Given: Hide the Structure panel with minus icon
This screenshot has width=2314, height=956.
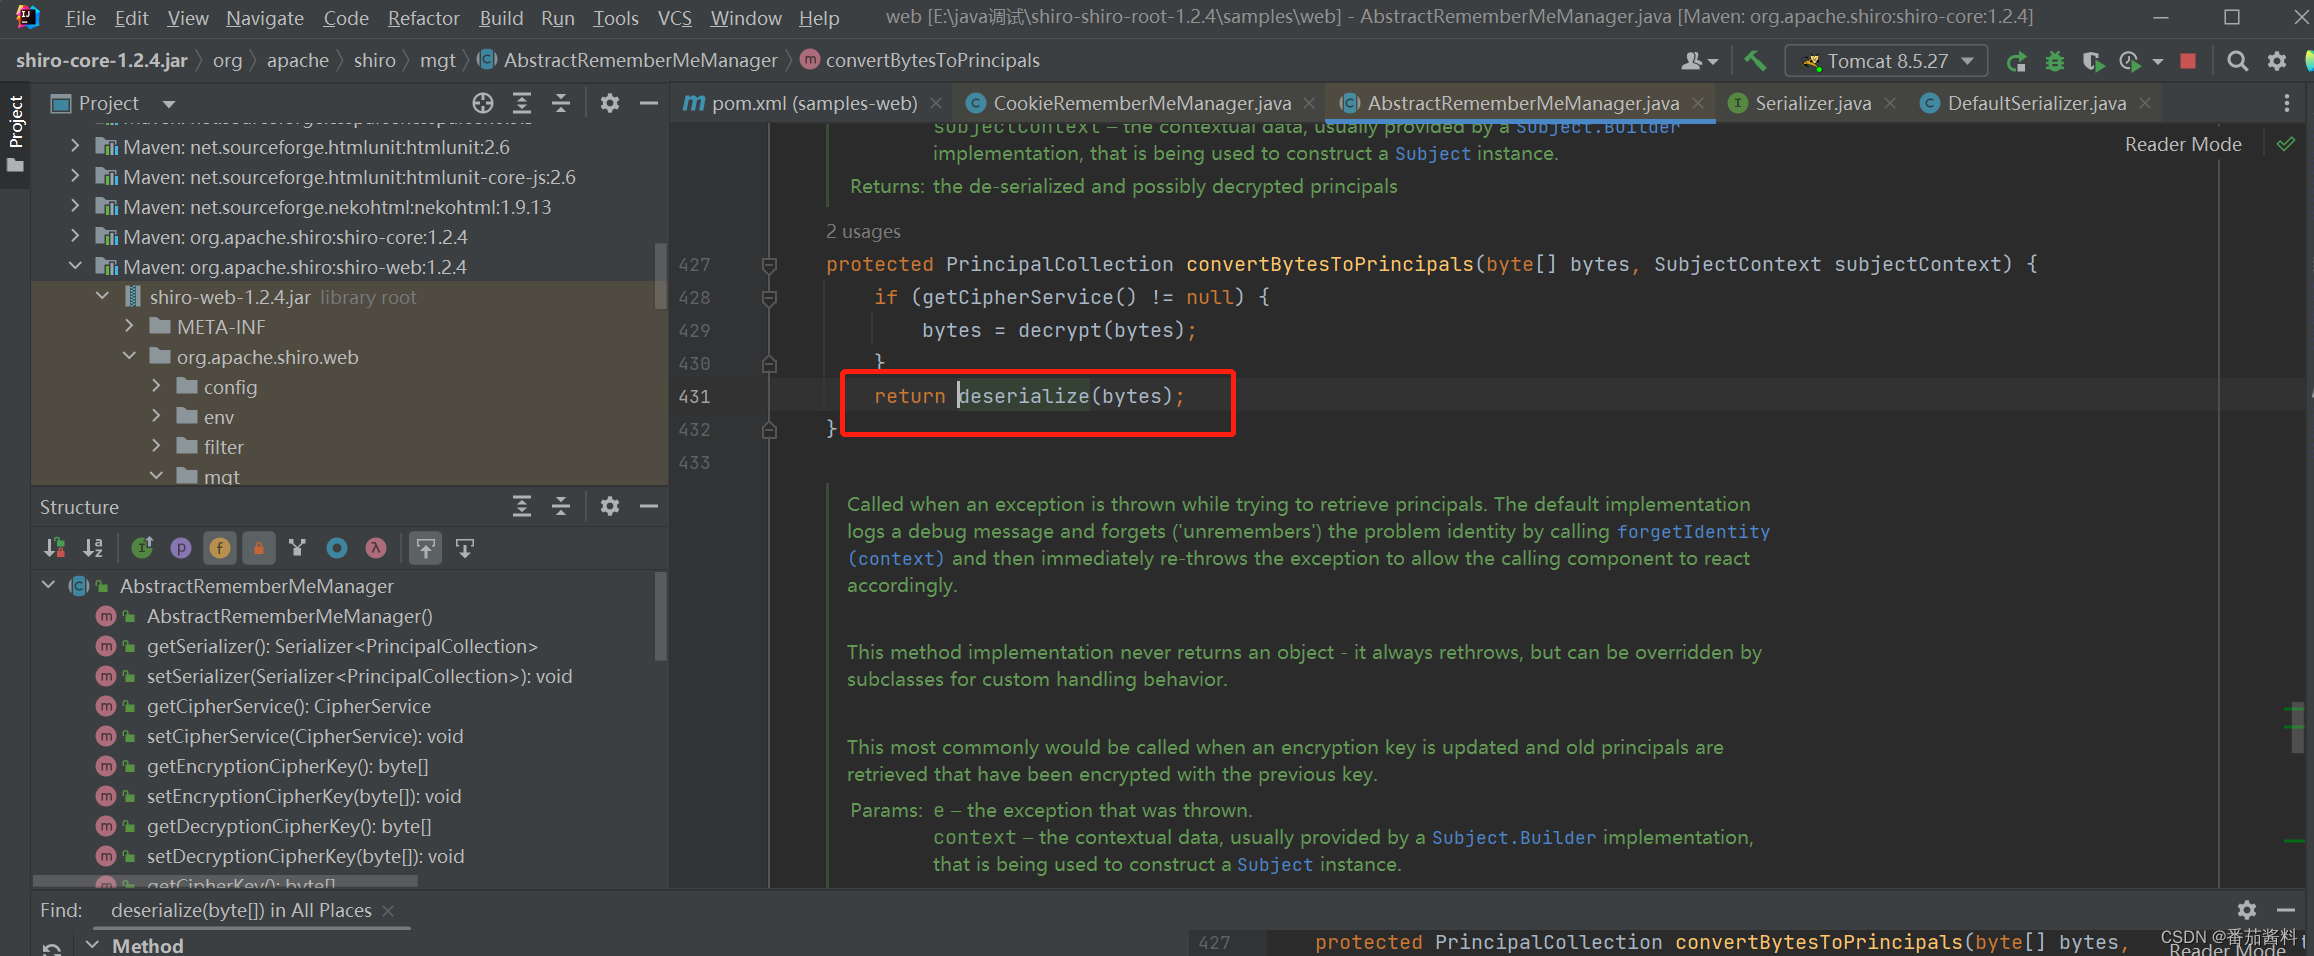Looking at the screenshot, I should (648, 507).
